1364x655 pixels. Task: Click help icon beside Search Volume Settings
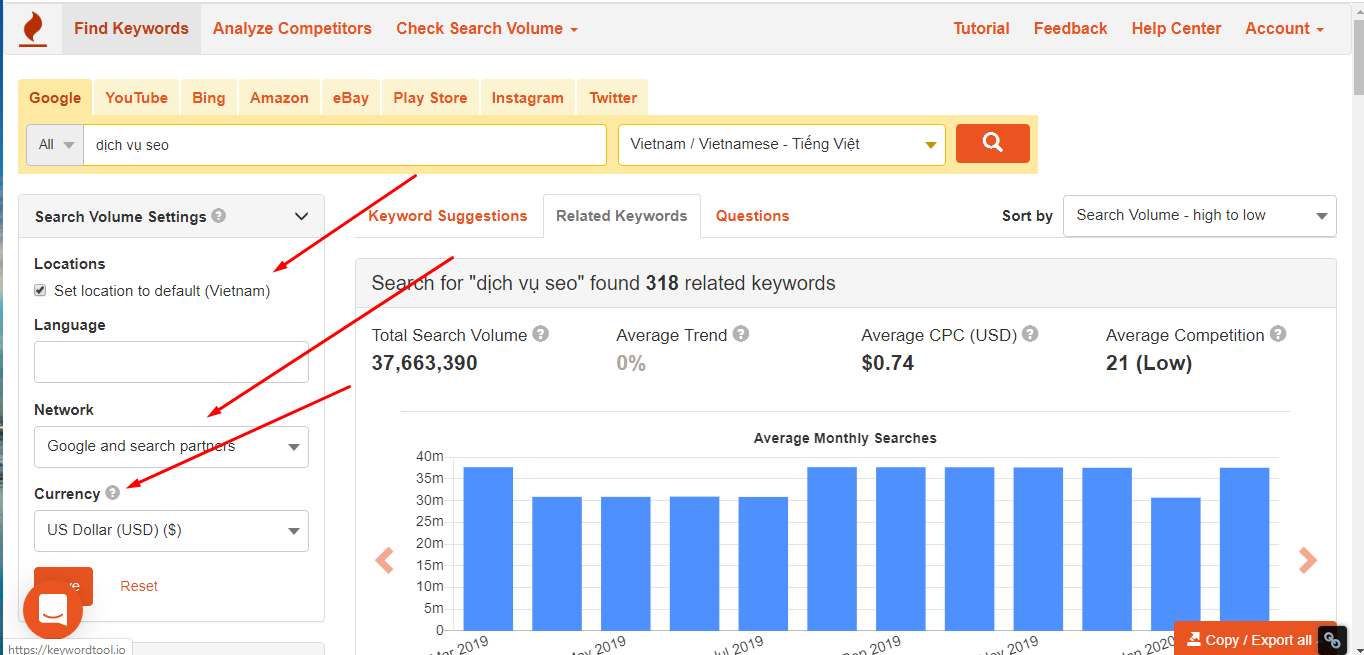tap(219, 216)
